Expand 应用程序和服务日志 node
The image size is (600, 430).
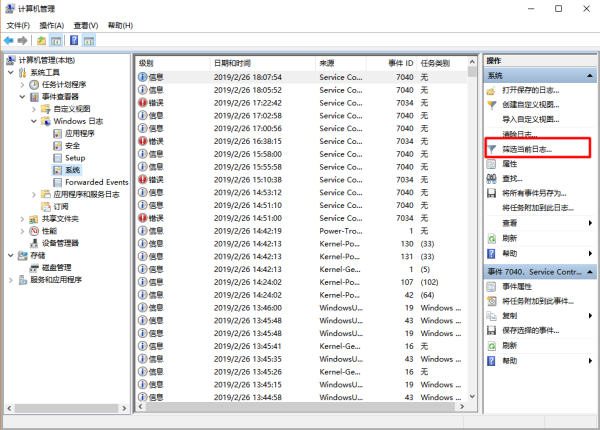coord(34,195)
